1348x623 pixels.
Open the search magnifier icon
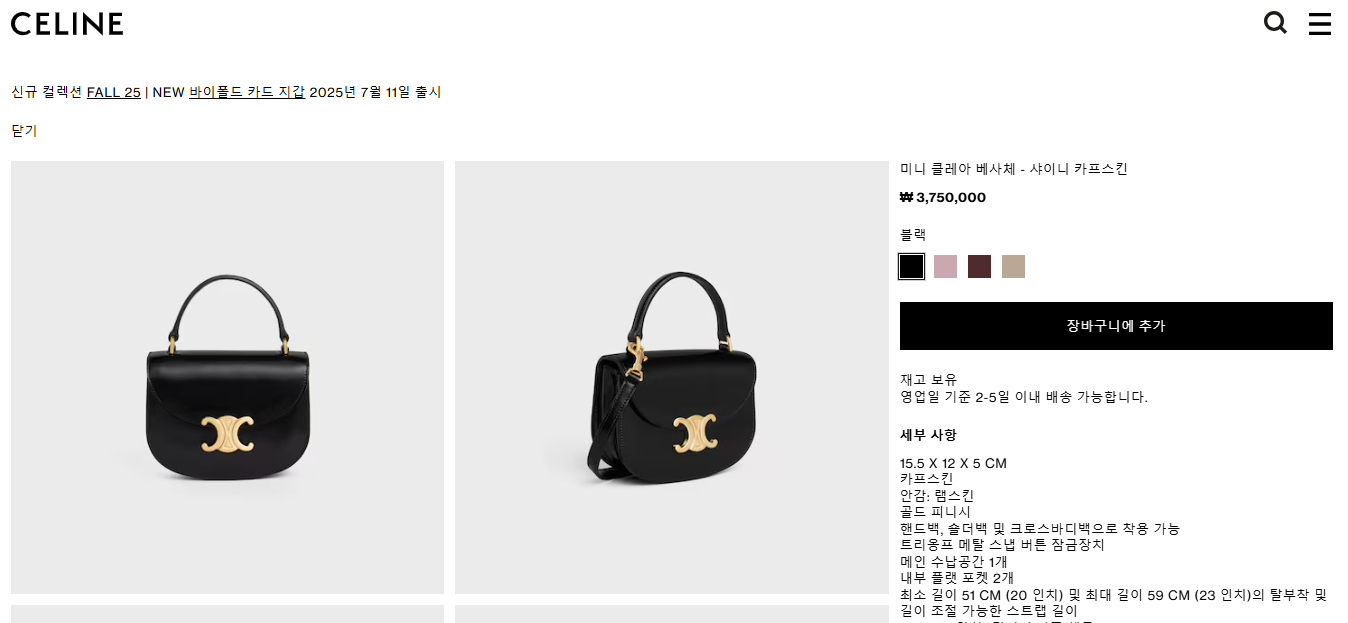pos(1275,23)
